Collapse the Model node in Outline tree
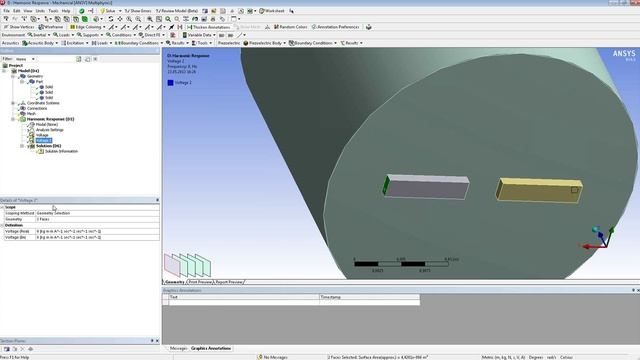640x360 pixels. (x=4, y=71)
